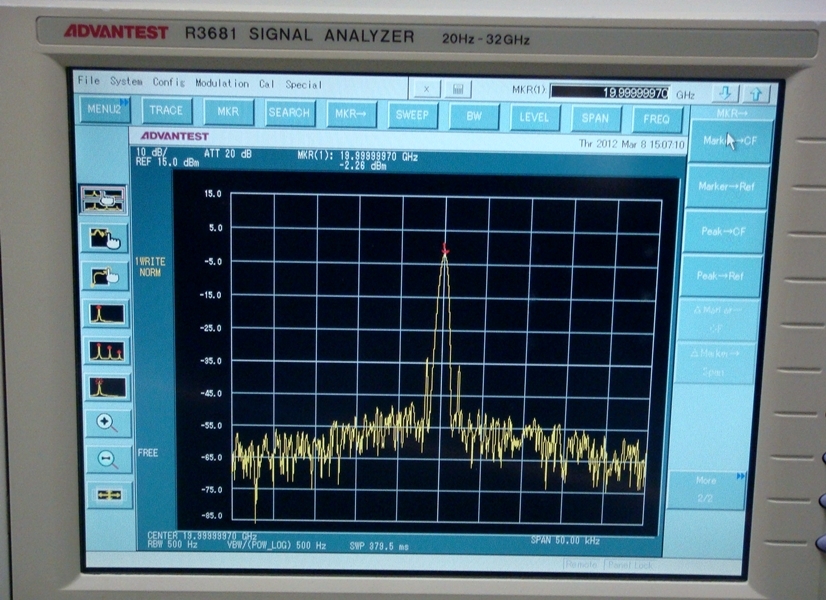Click the MKR→ toolbar button
This screenshot has width=826, height=600.
click(x=351, y=114)
